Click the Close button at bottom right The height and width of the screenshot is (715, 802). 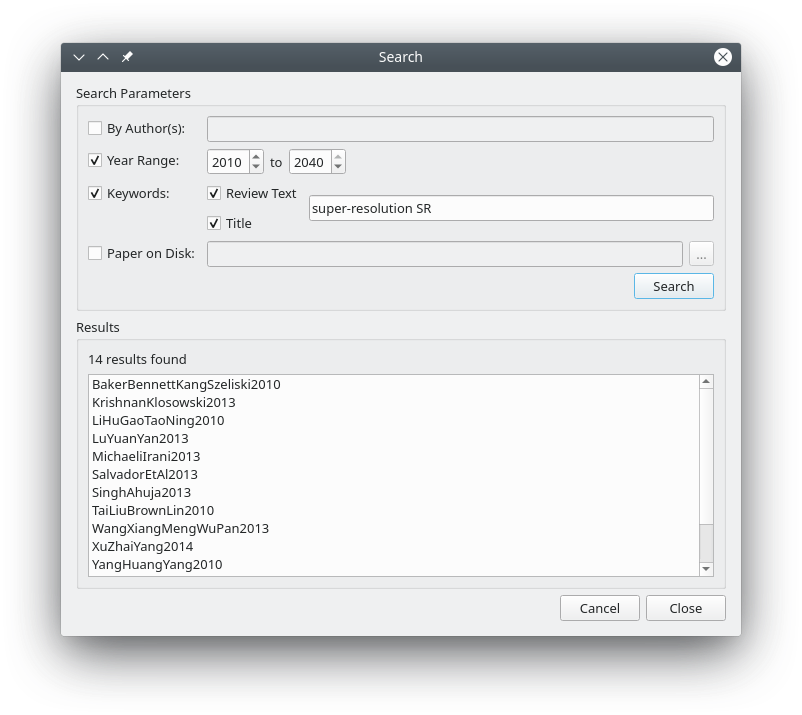click(685, 608)
